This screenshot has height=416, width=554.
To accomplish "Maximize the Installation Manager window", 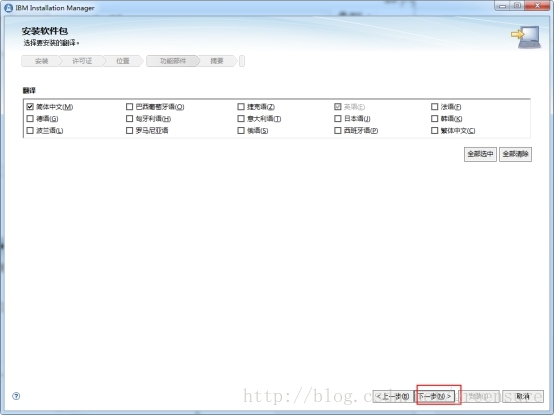I will (517, 6).
